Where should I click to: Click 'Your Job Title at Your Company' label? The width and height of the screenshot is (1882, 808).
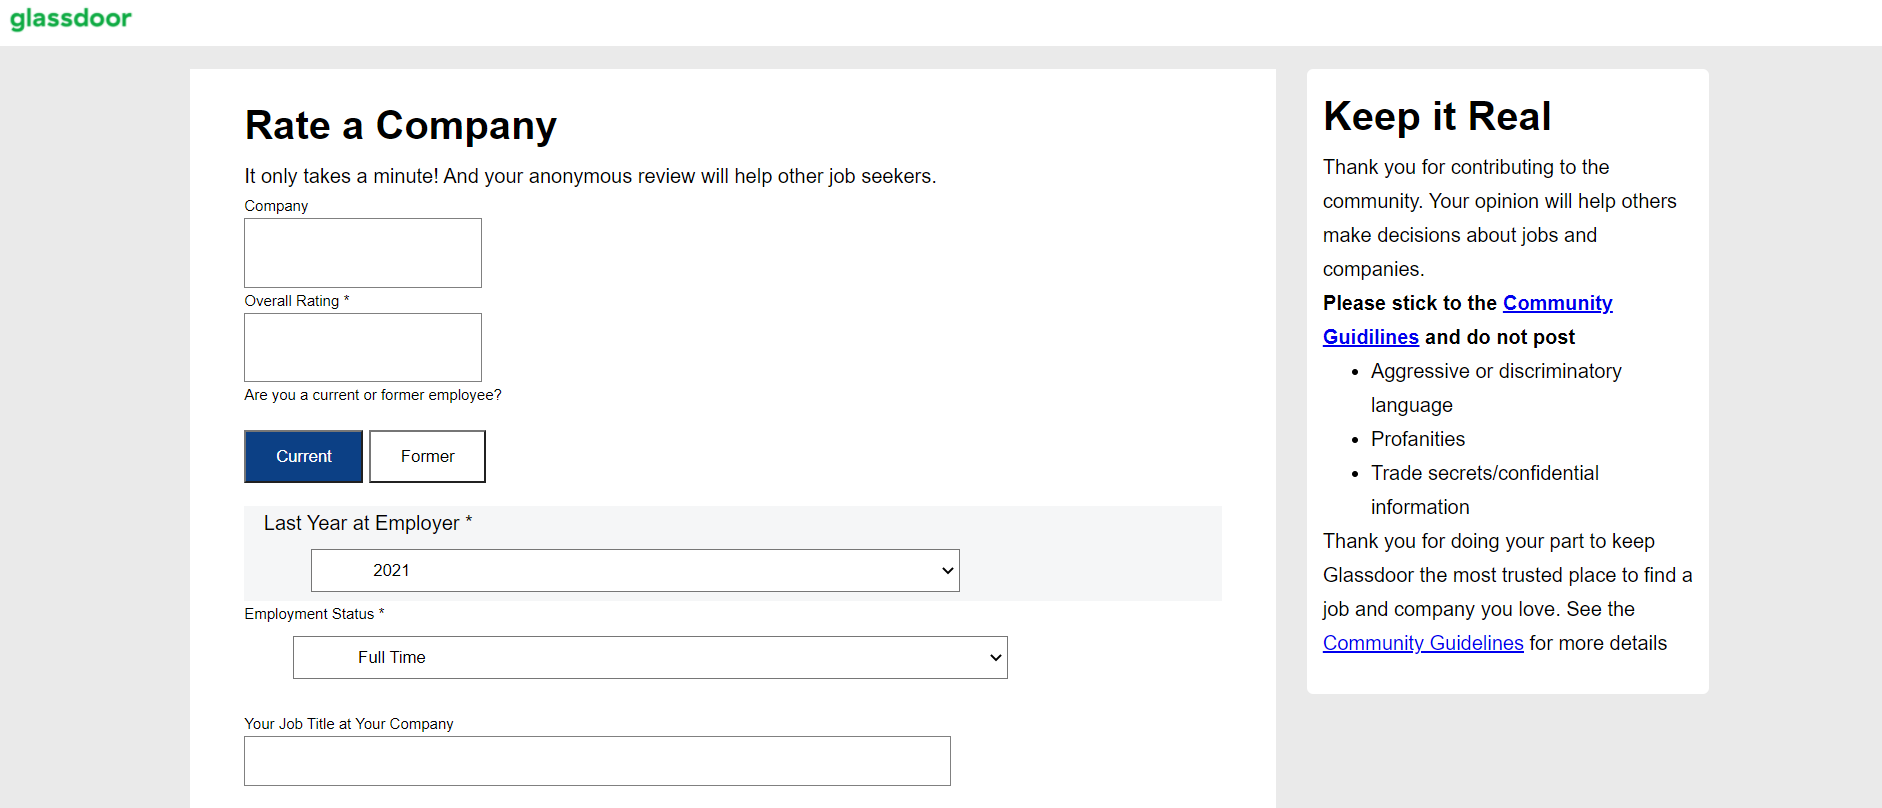point(349,724)
